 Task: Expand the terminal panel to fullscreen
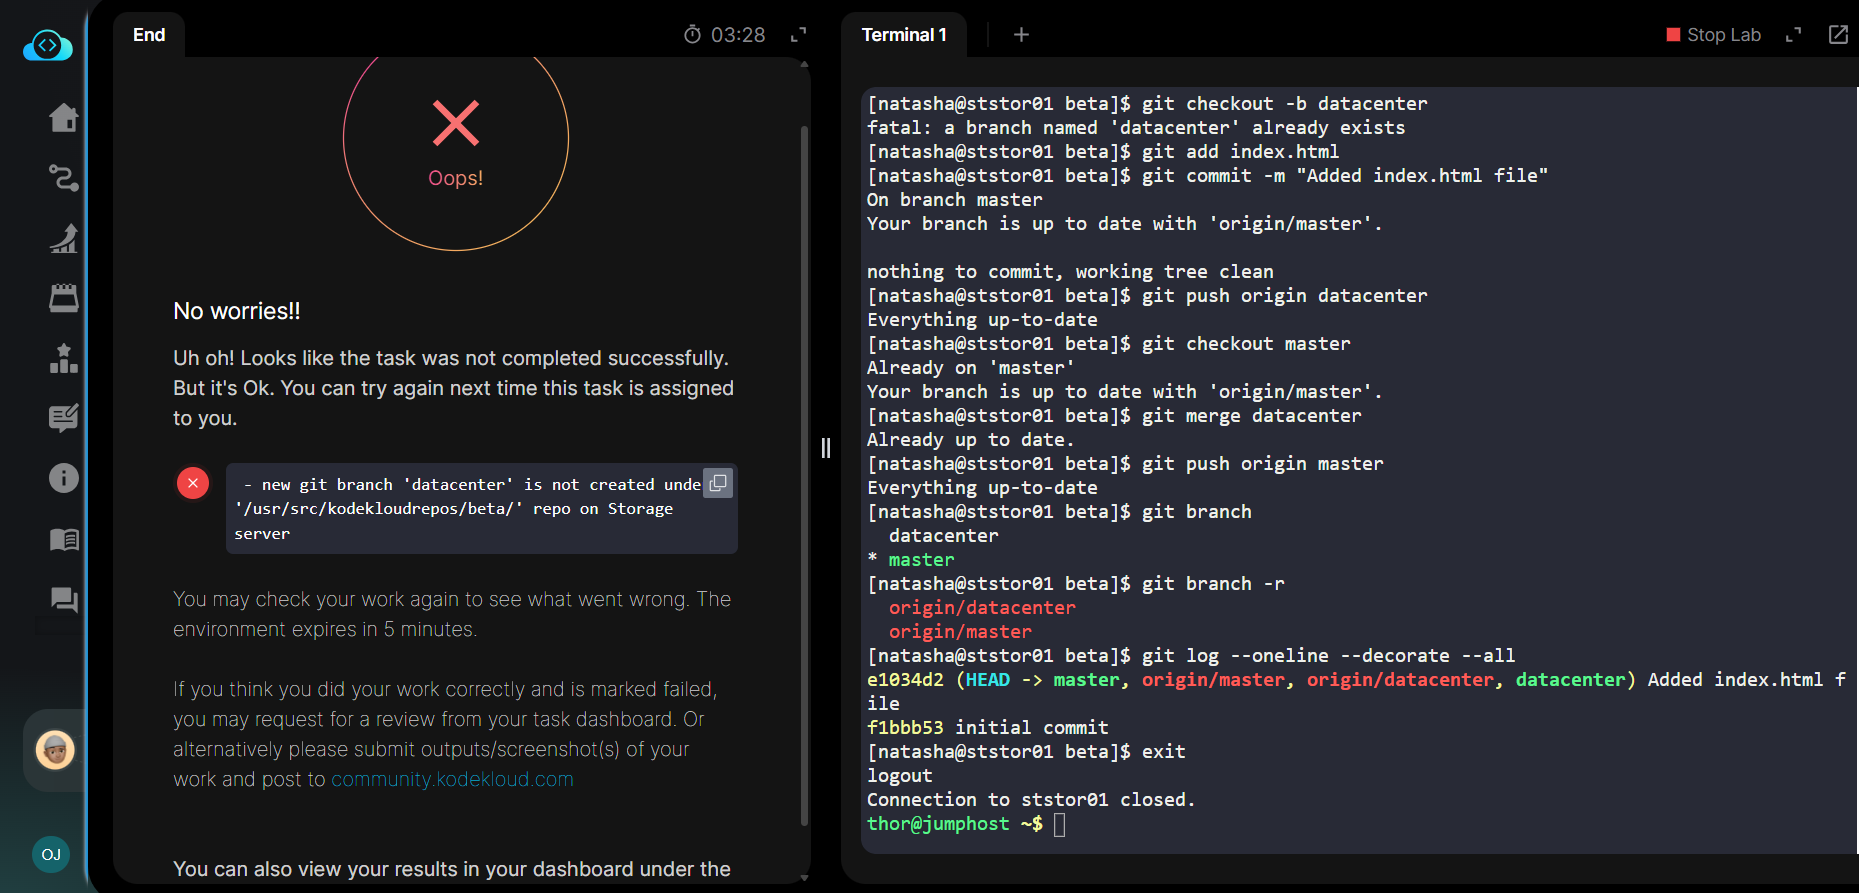click(1793, 35)
